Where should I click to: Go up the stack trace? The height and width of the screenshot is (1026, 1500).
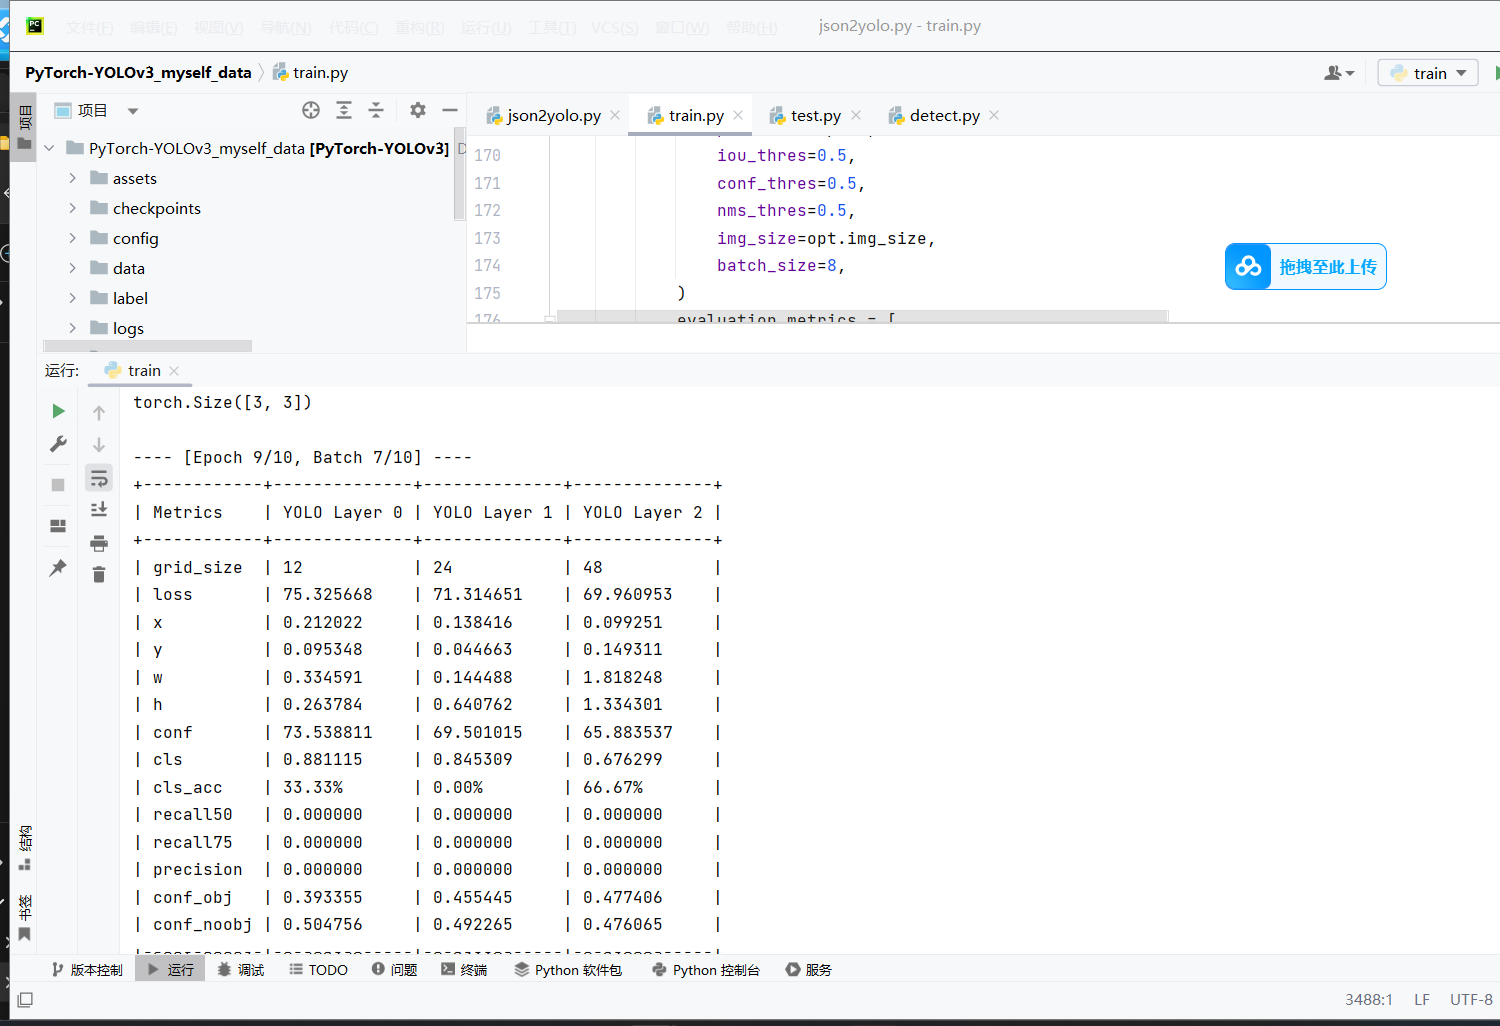tap(99, 412)
